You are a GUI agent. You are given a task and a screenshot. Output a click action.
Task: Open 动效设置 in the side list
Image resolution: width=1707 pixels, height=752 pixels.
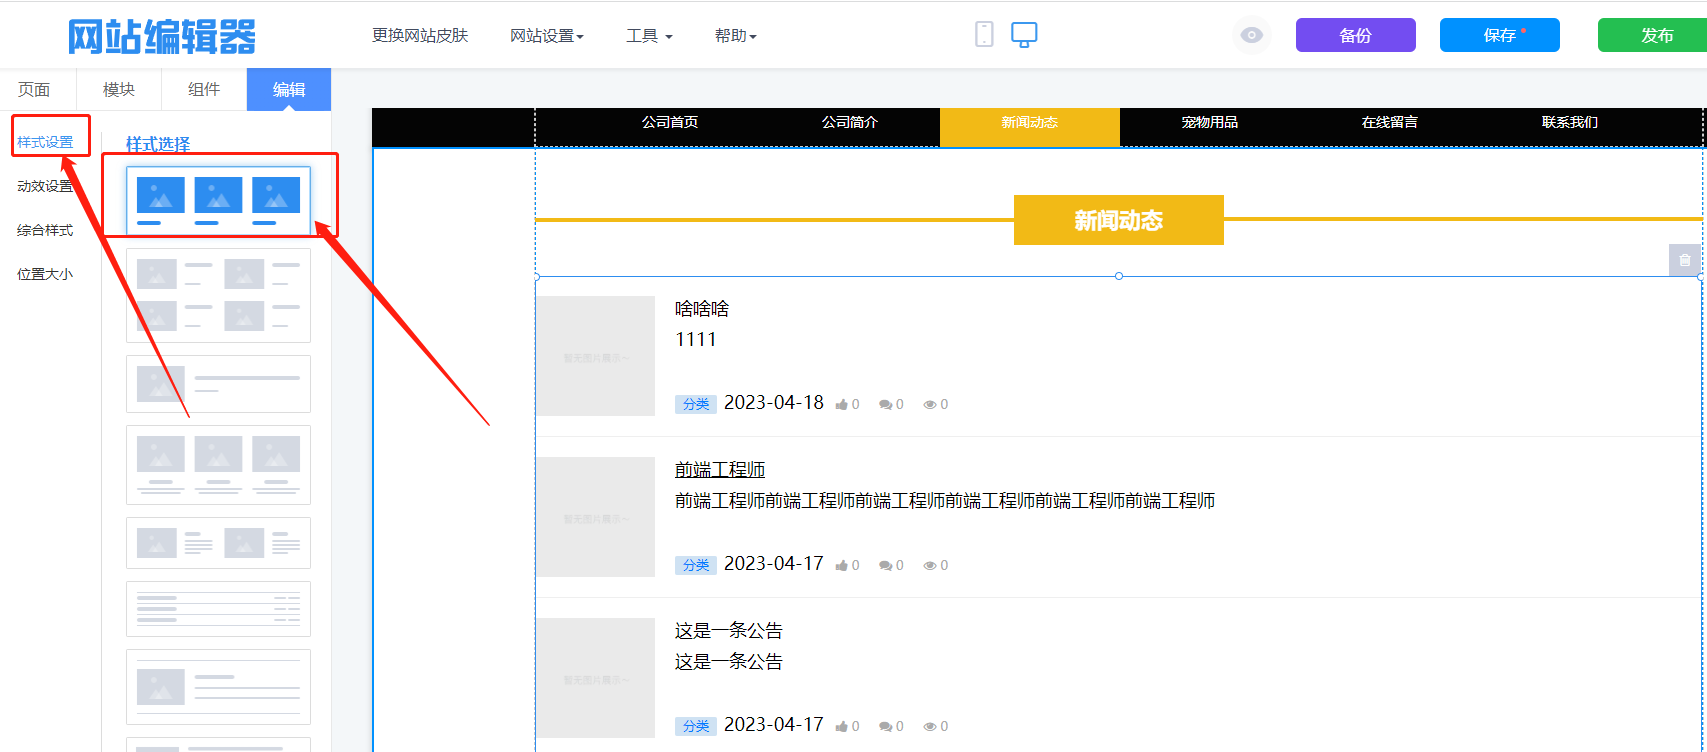45,186
